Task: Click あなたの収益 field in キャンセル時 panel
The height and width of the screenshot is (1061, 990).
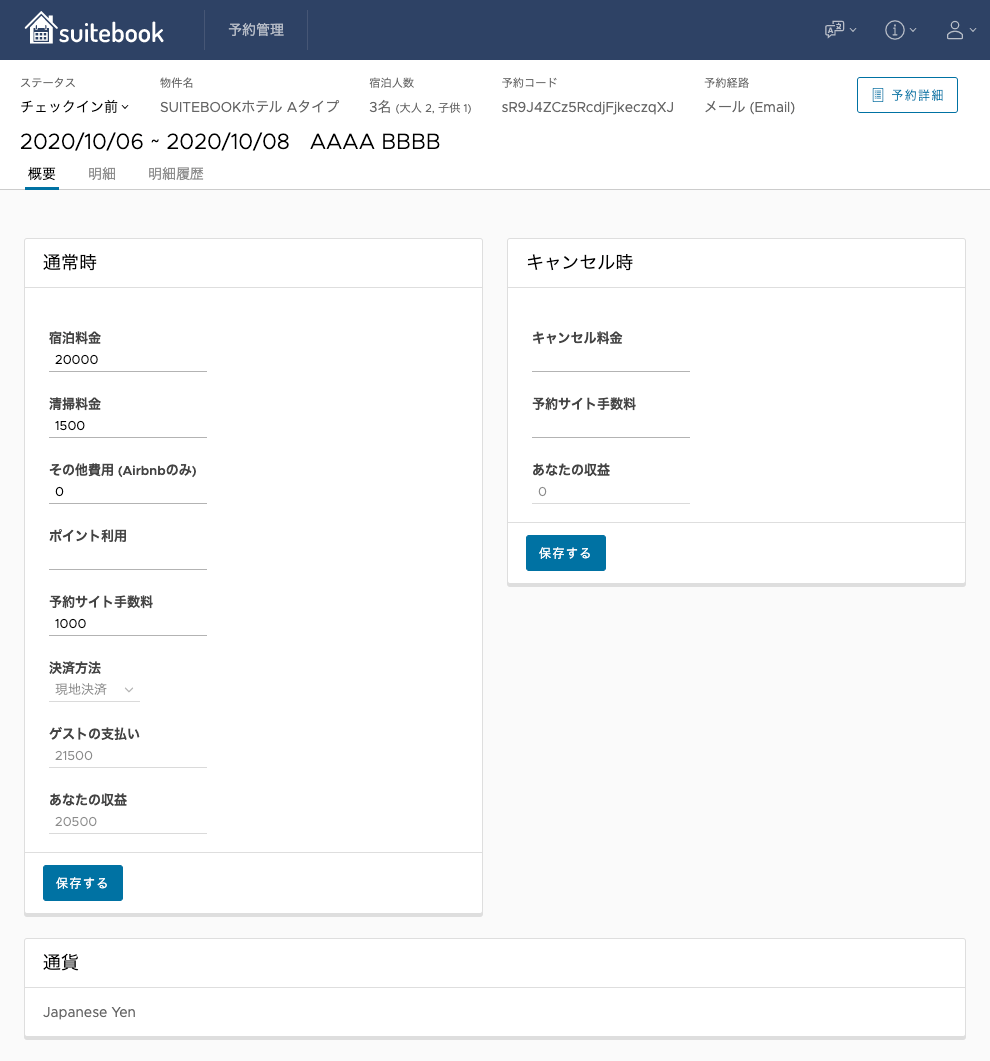Action: [610, 491]
